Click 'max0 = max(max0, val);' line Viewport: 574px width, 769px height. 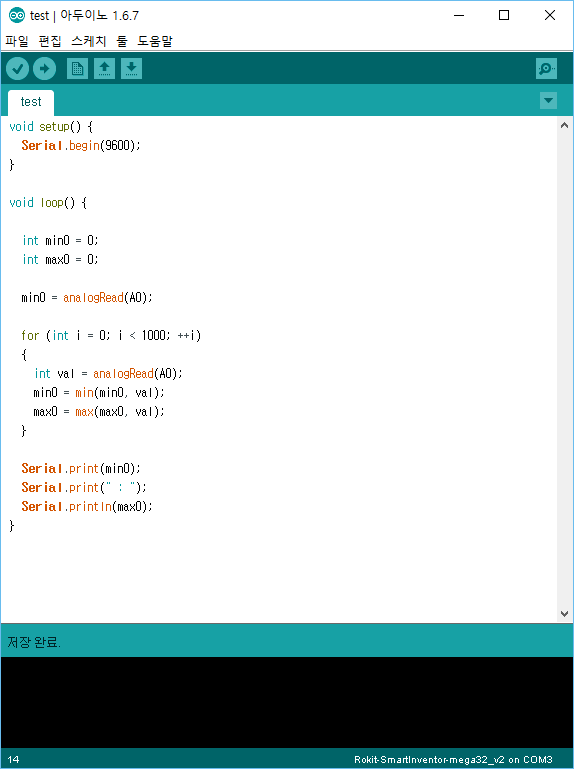pos(99,411)
